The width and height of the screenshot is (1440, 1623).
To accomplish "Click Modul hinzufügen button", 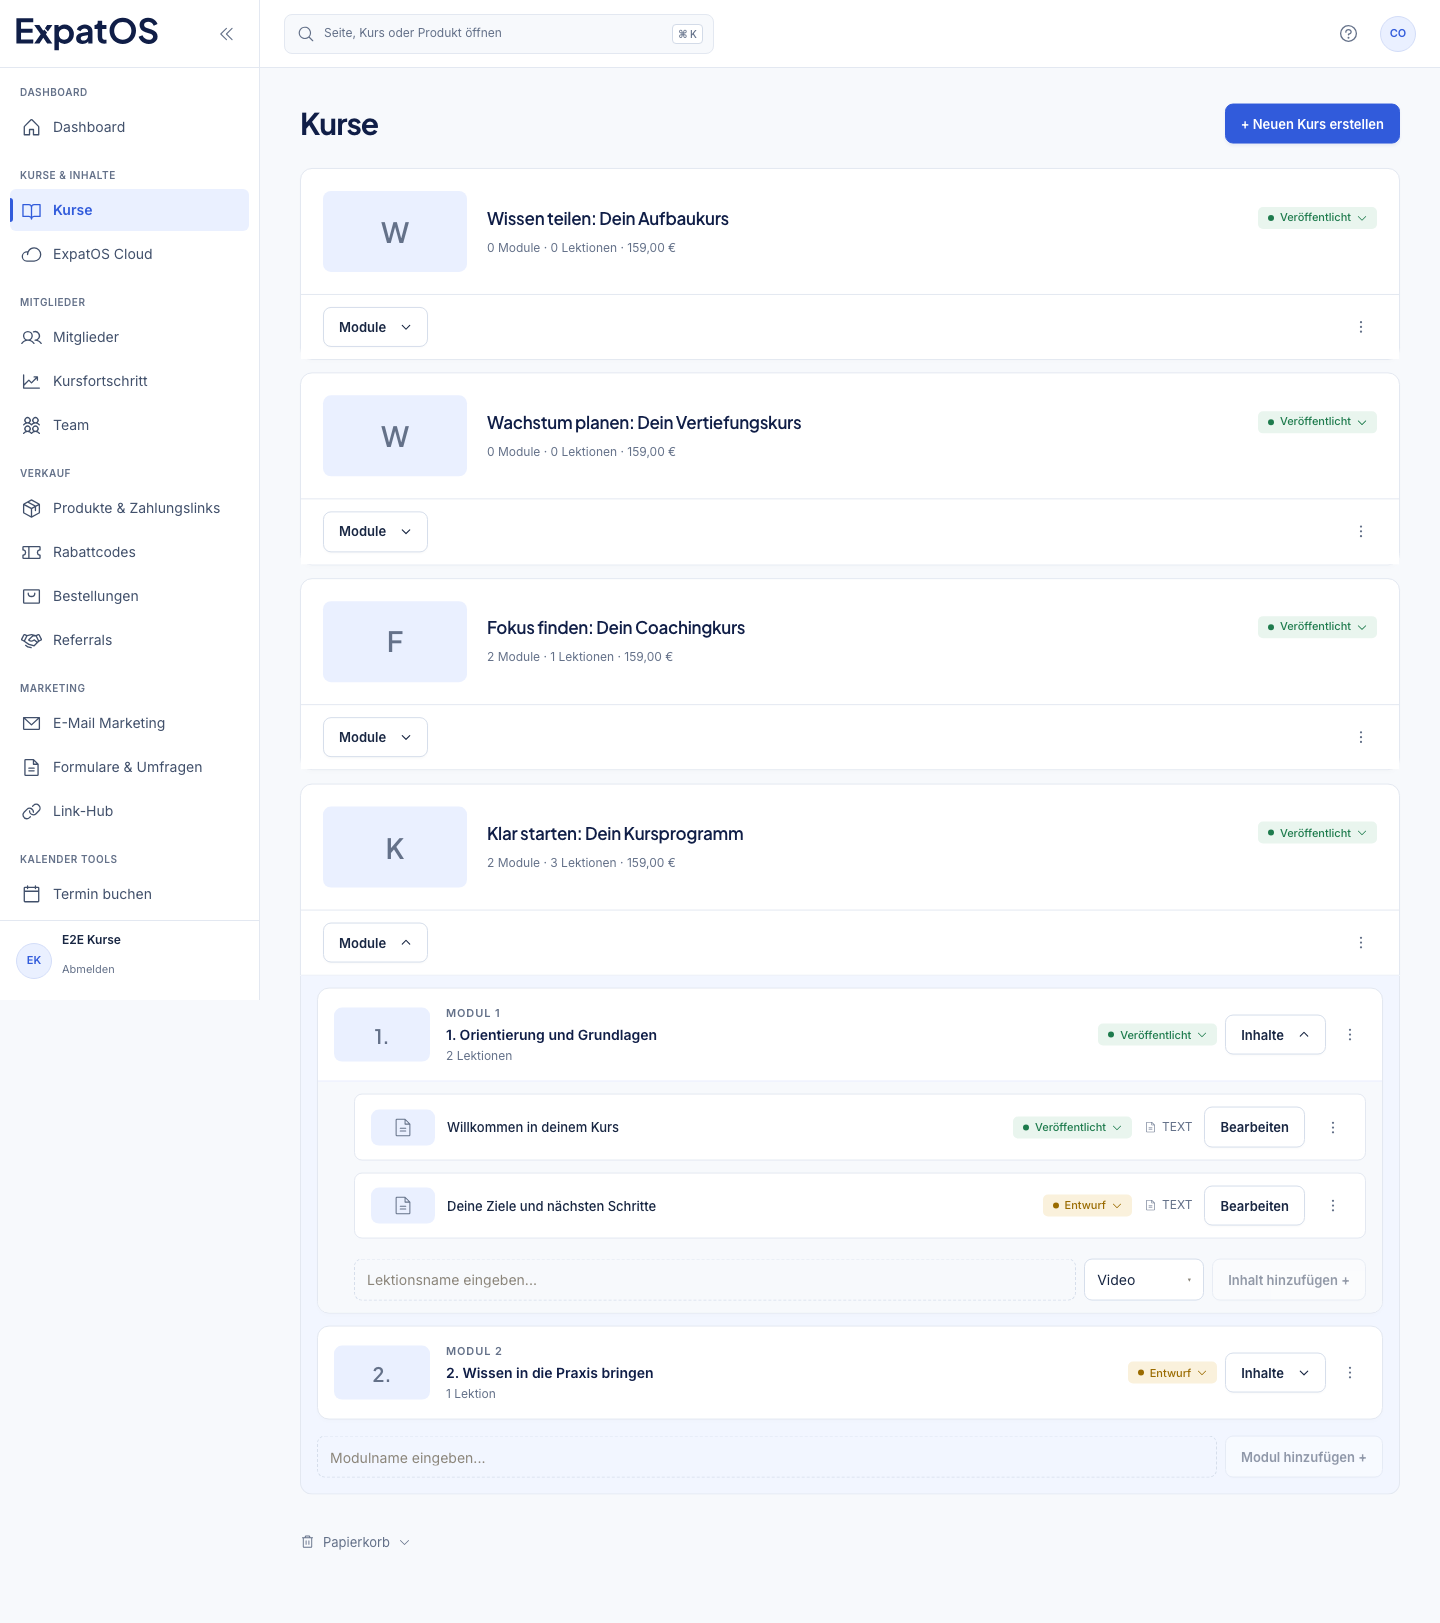I will click(x=1303, y=1457).
